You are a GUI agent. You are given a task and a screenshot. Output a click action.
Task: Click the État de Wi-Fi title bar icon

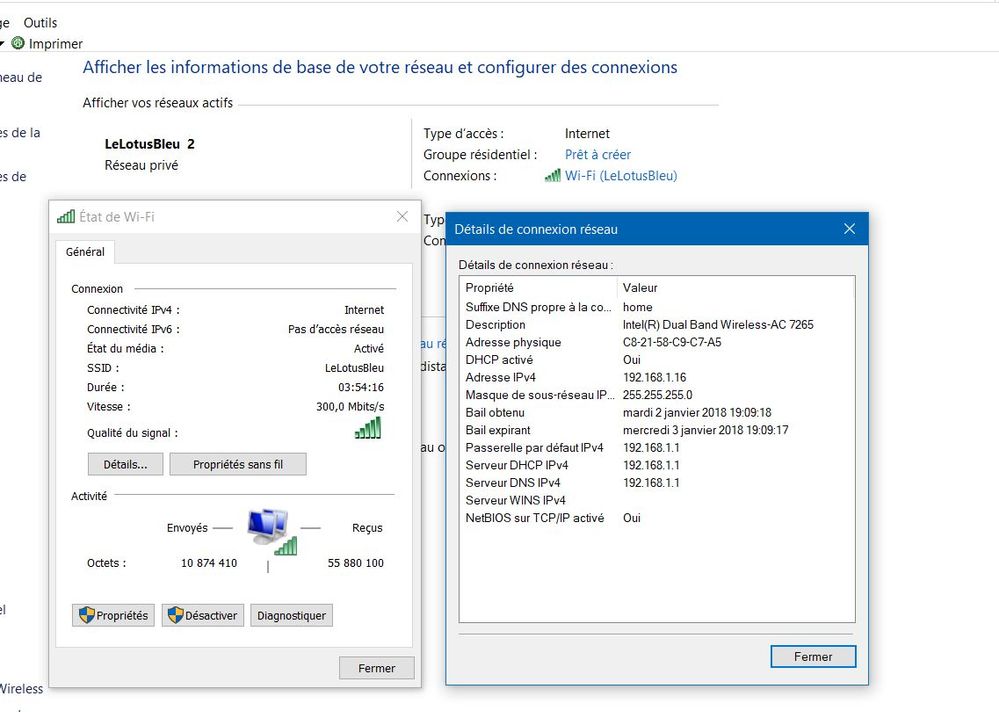click(66, 217)
